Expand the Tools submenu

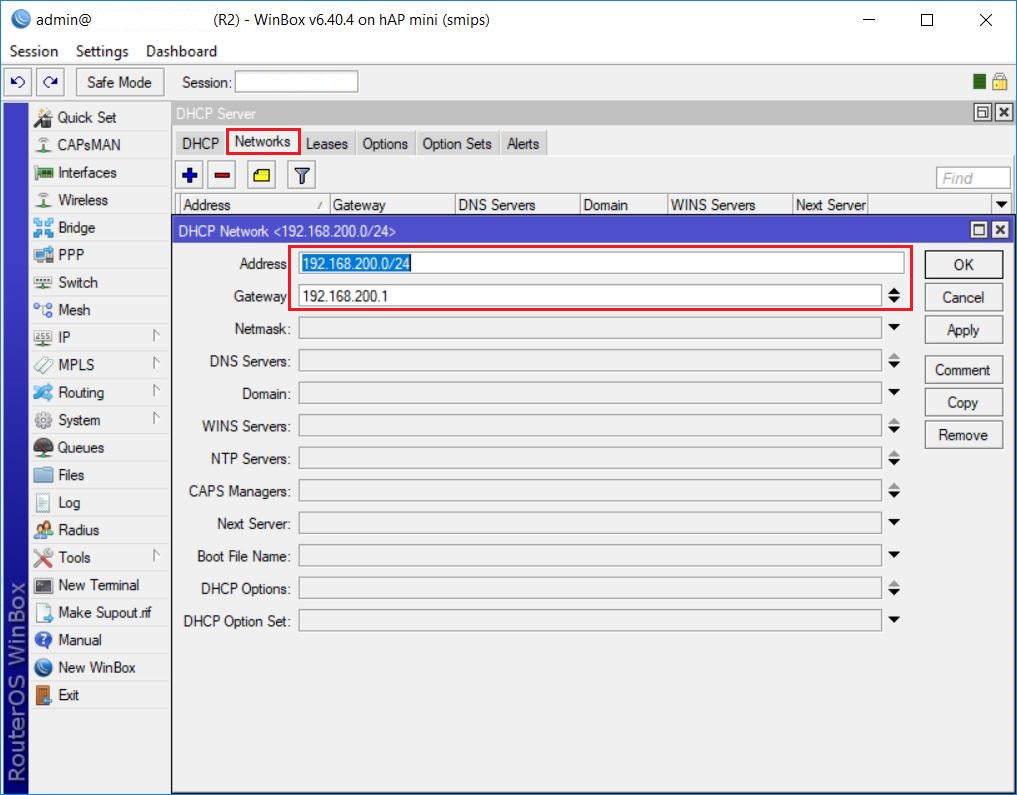pos(156,556)
